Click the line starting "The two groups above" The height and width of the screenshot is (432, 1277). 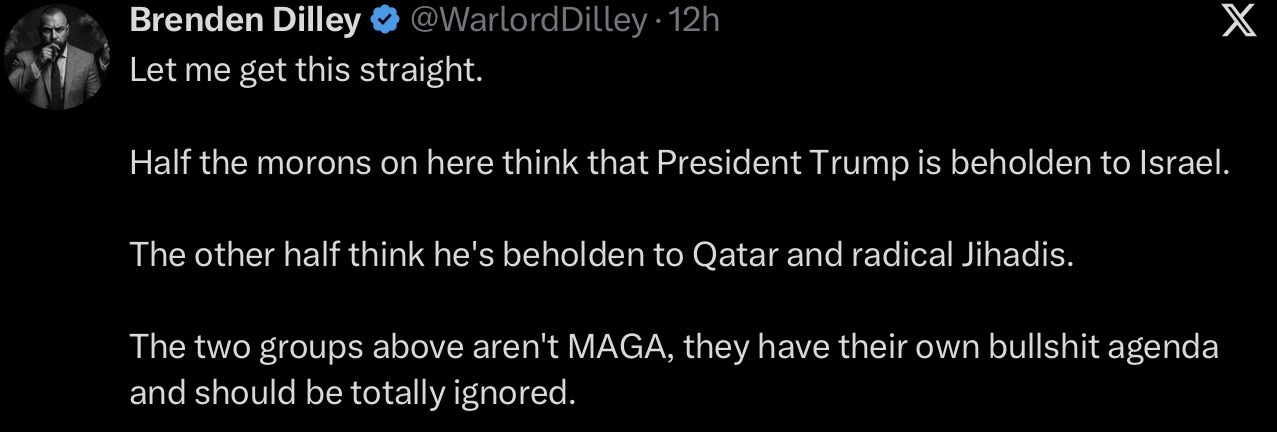pyautogui.click(x=675, y=348)
